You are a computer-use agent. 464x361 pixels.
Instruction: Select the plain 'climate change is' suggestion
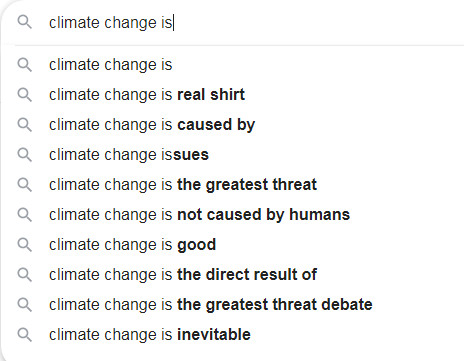233,65
